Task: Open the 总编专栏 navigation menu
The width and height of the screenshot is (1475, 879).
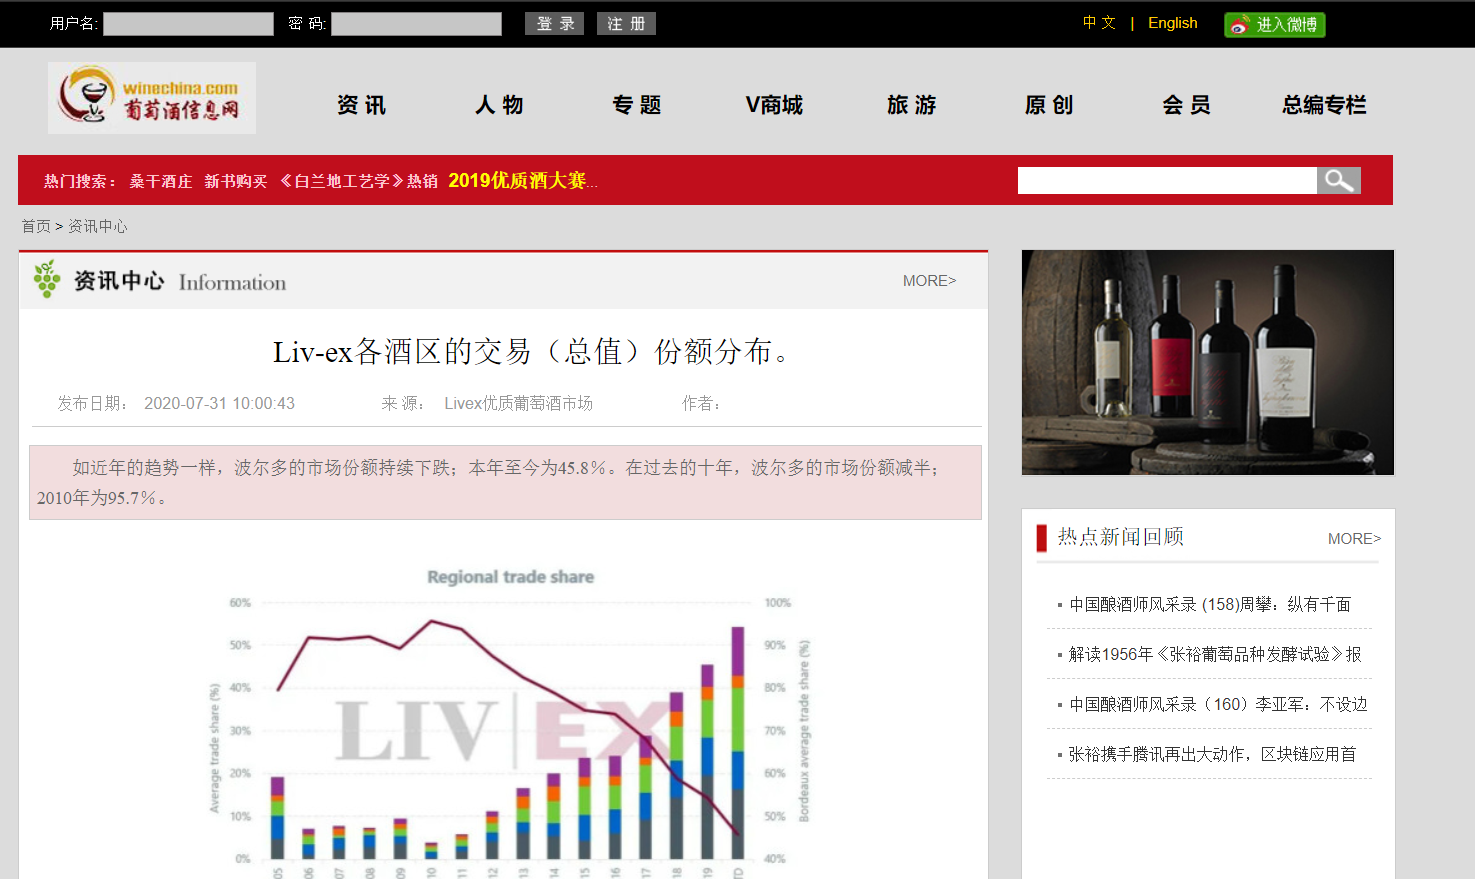Action: point(1324,105)
